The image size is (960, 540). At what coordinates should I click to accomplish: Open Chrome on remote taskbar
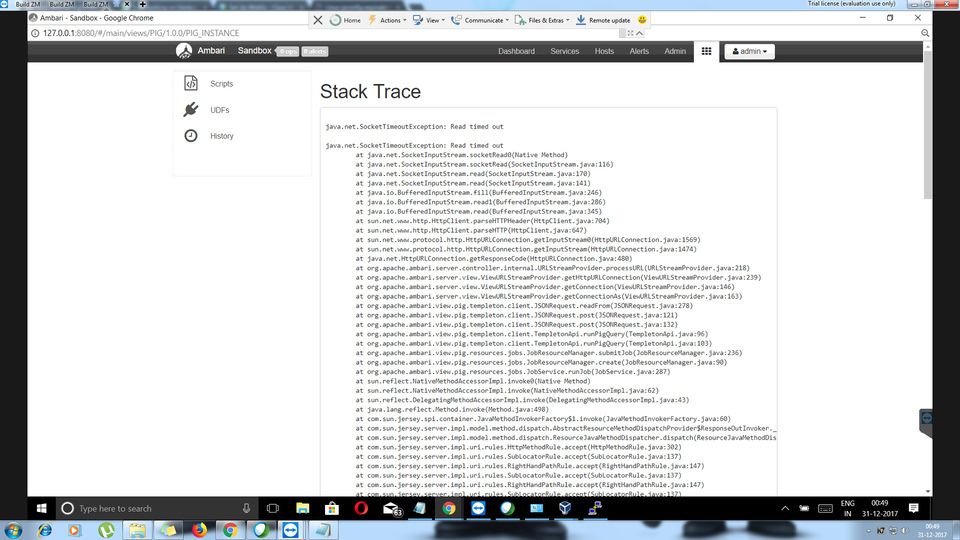pyautogui.click(x=449, y=508)
